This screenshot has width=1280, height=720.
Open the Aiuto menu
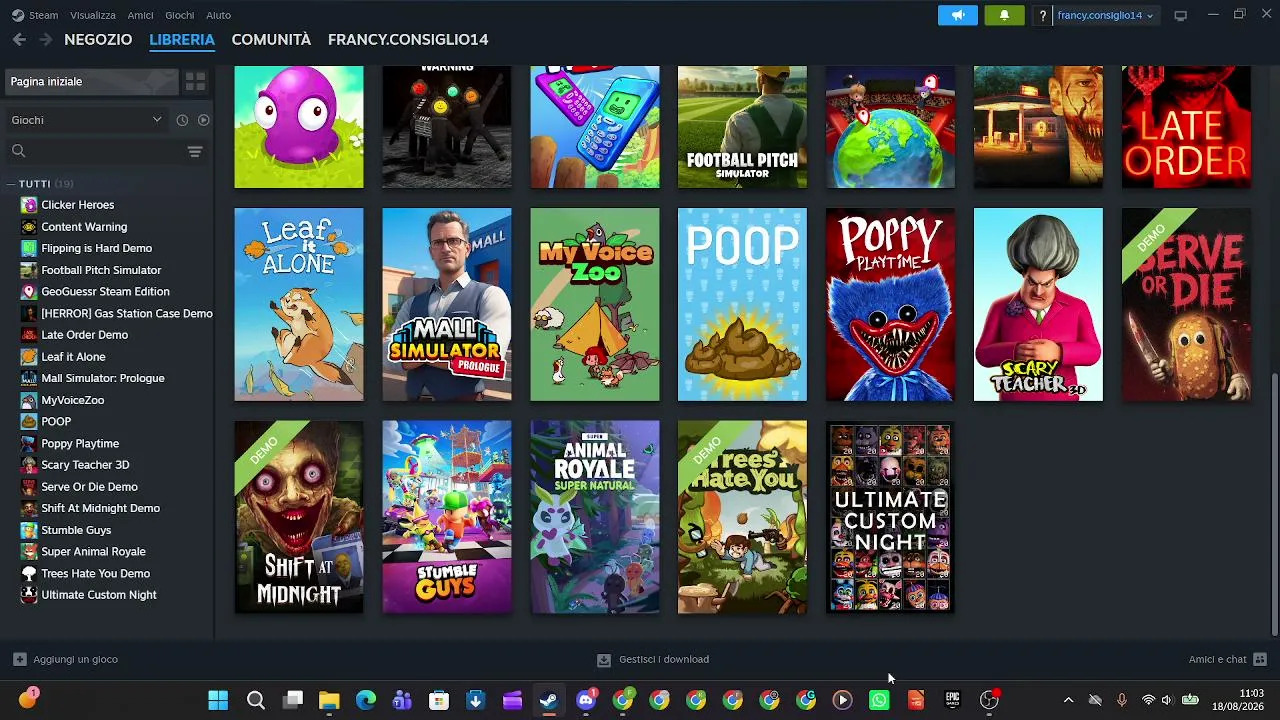tap(218, 15)
